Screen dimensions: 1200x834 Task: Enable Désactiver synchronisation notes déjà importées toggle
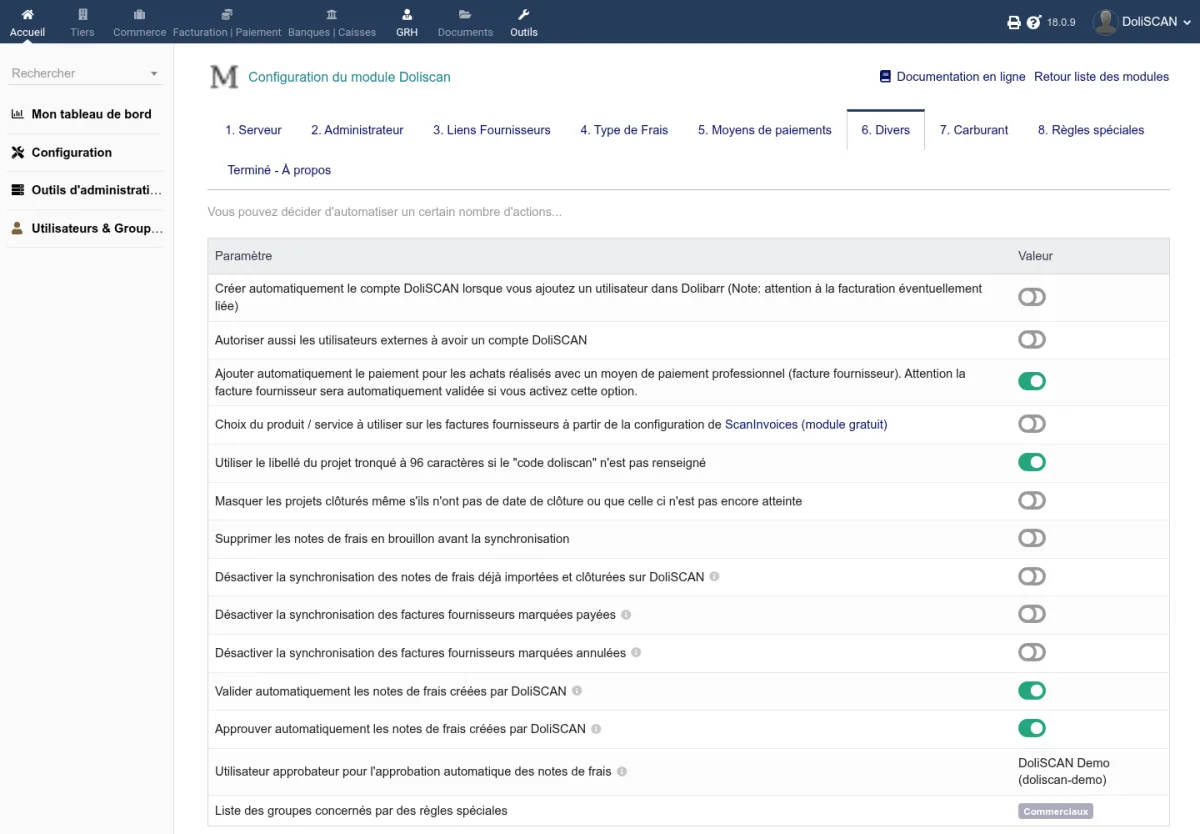click(x=1032, y=576)
